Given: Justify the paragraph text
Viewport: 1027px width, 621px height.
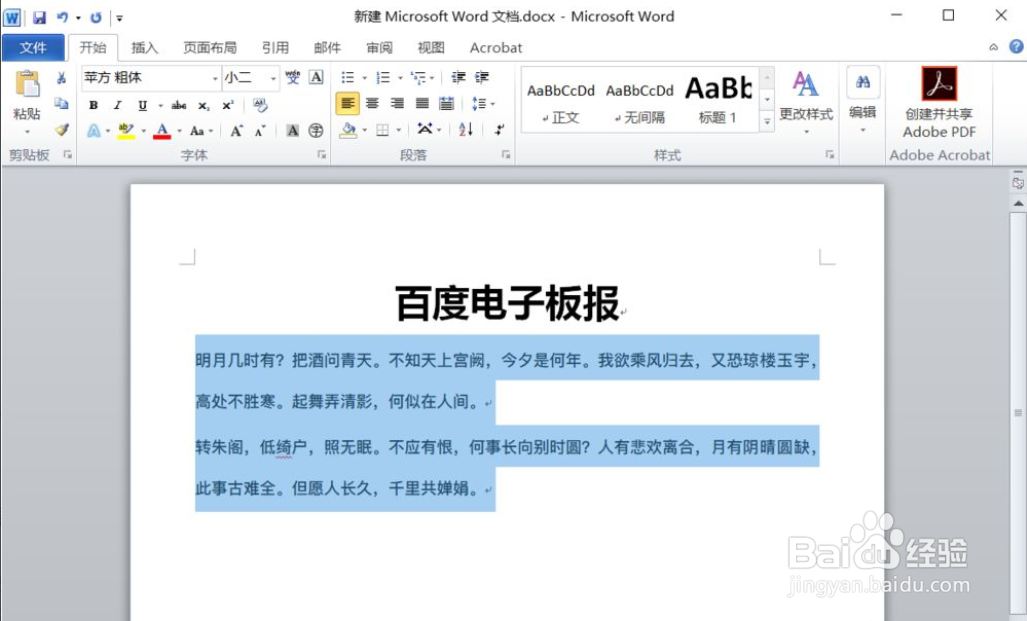Looking at the screenshot, I should 422,104.
